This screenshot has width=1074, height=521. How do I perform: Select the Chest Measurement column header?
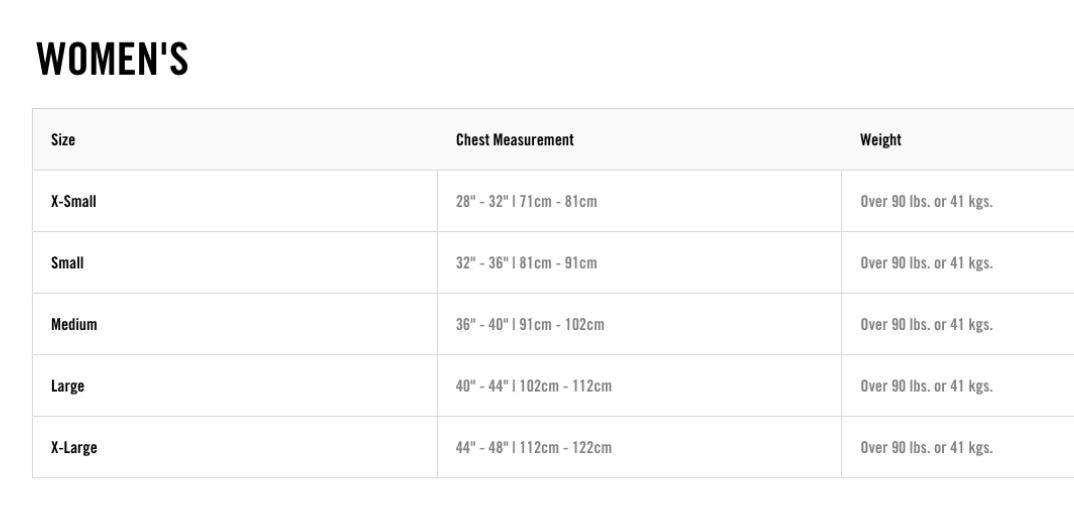tap(515, 140)
